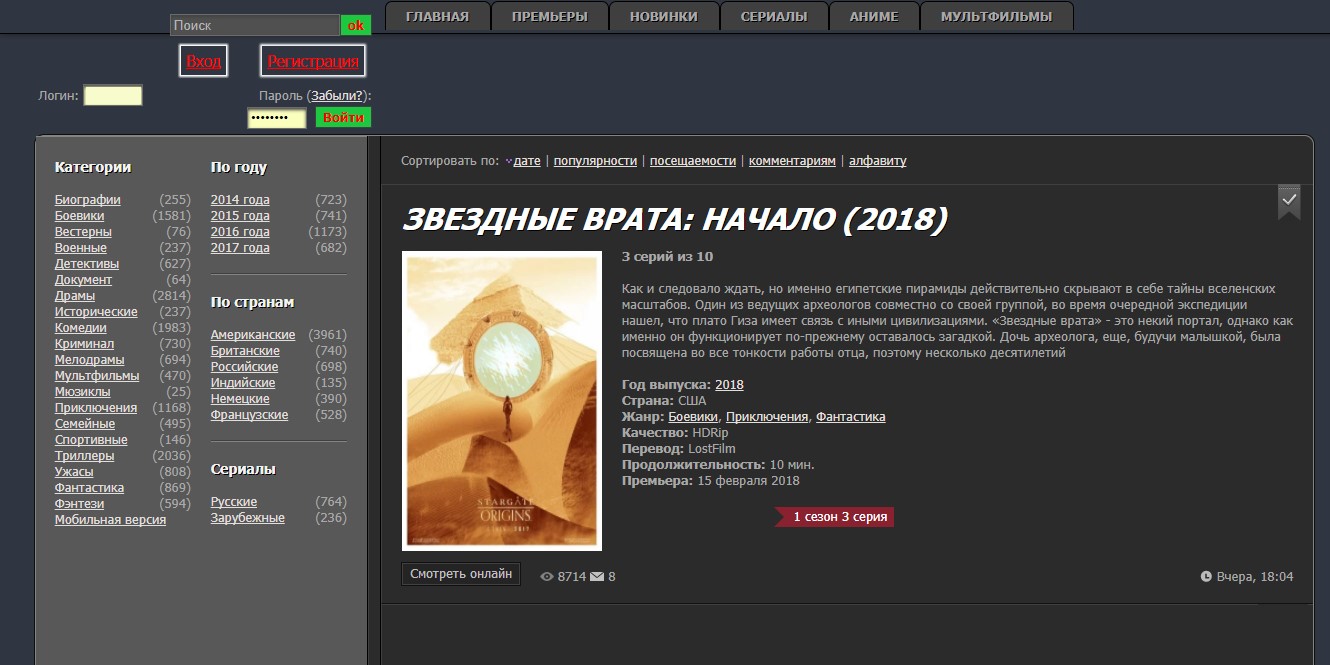Click the green Войти button
Viewport: 1330px width, 665px height.
coord(343,117)
